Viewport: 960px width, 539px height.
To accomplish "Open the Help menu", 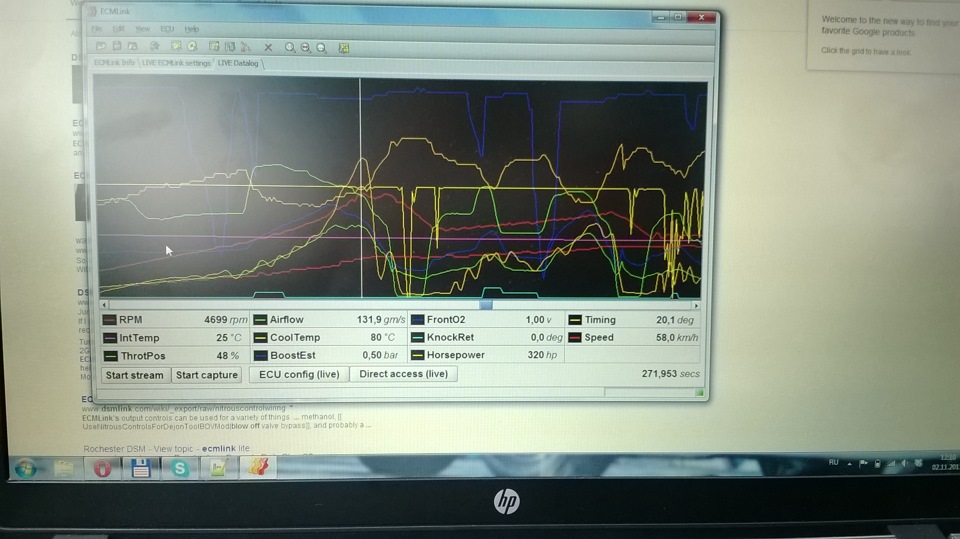I will point(192,29).
